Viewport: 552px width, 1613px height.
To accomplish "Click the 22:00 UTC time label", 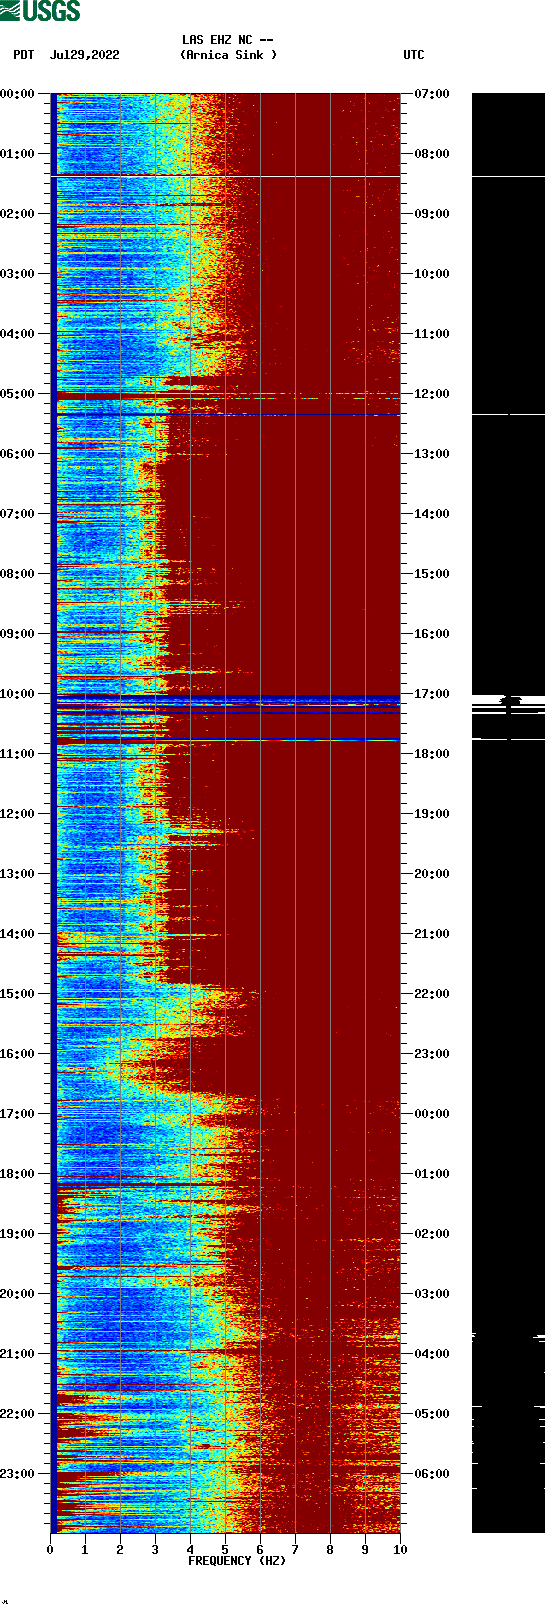I will (432, 994).
